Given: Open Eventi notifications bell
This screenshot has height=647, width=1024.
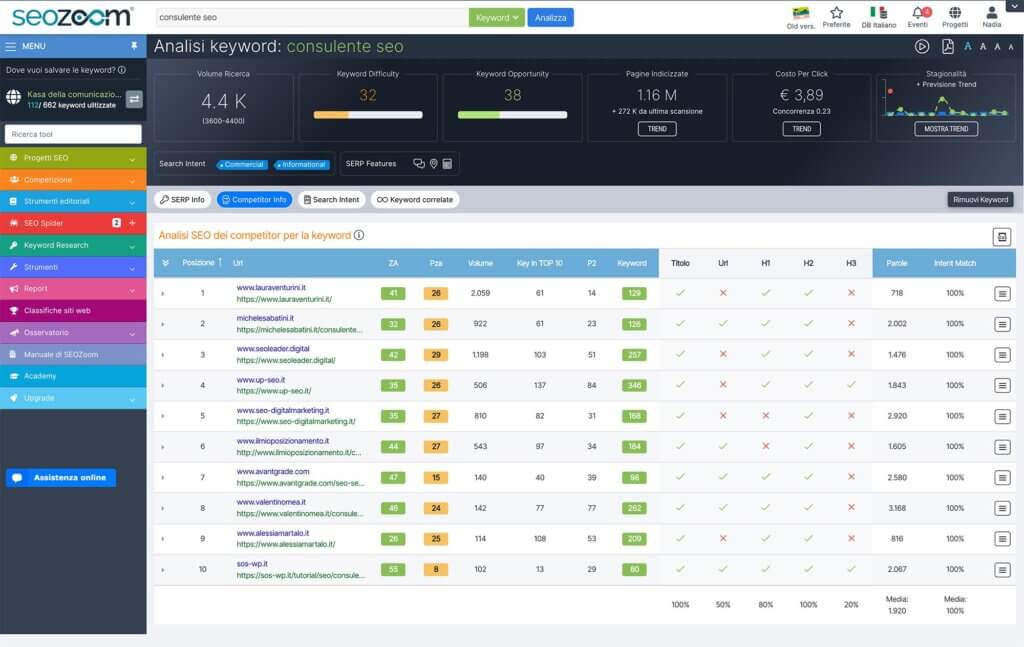Looking at the screenshot, I should click(917, 13).
